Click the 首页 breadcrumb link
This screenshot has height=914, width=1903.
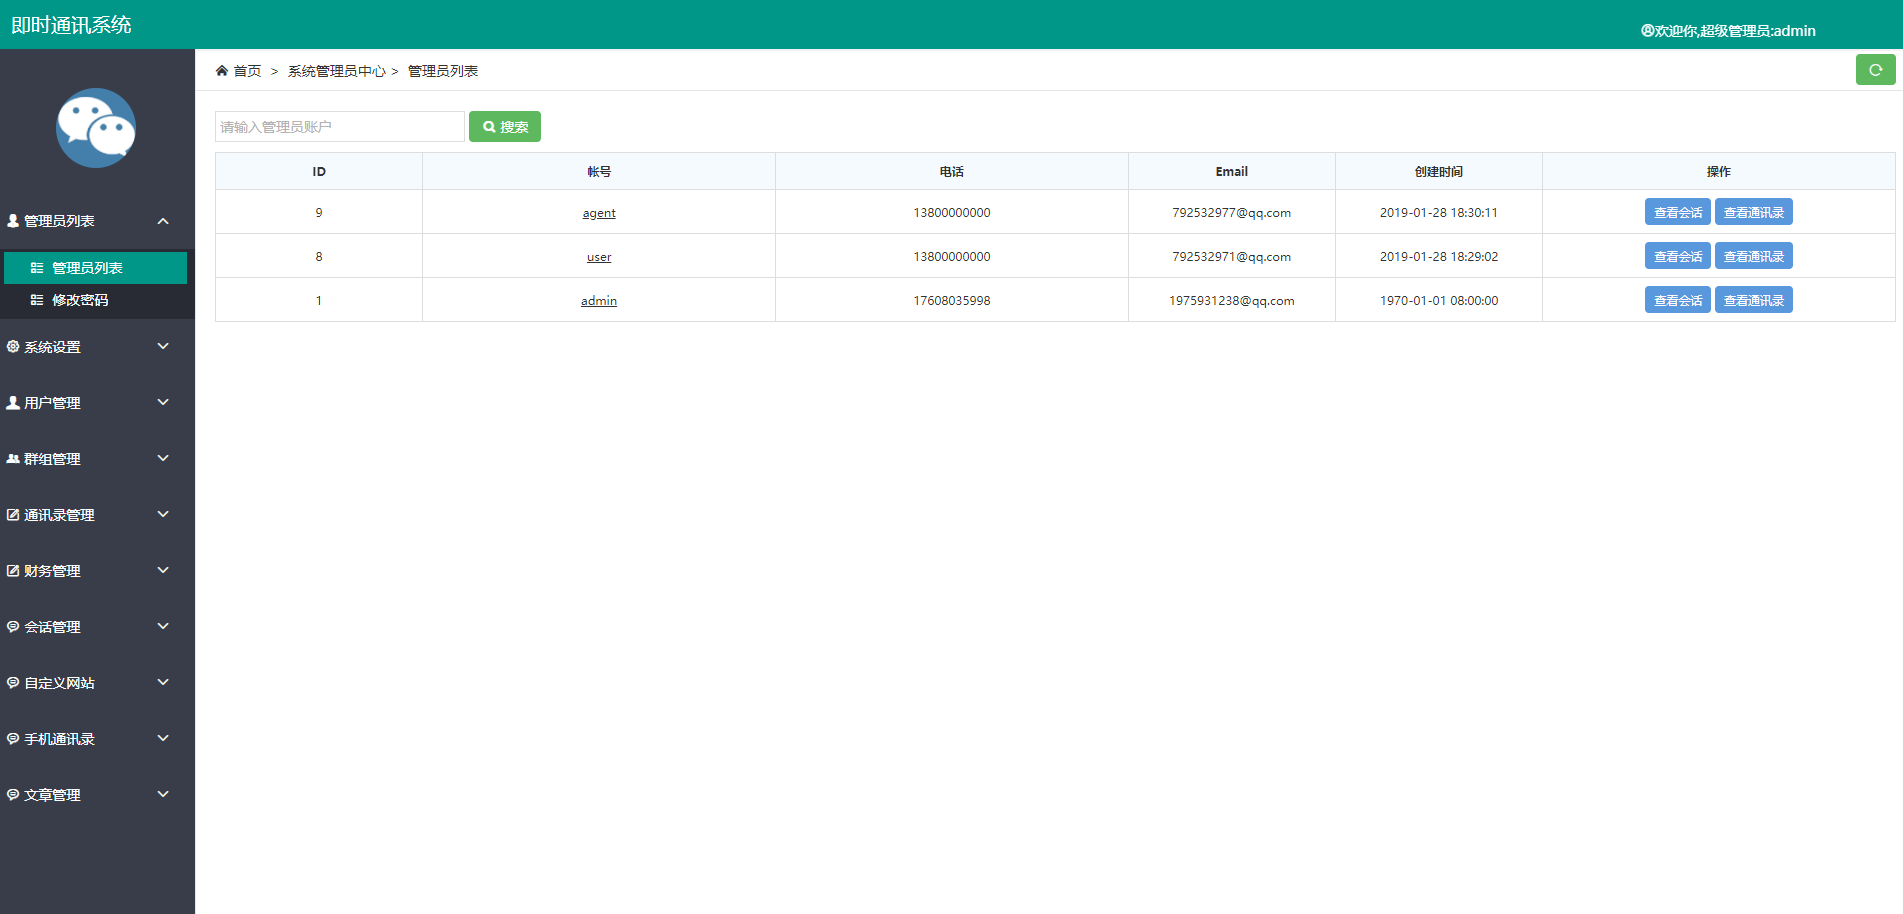click(247, 71)
